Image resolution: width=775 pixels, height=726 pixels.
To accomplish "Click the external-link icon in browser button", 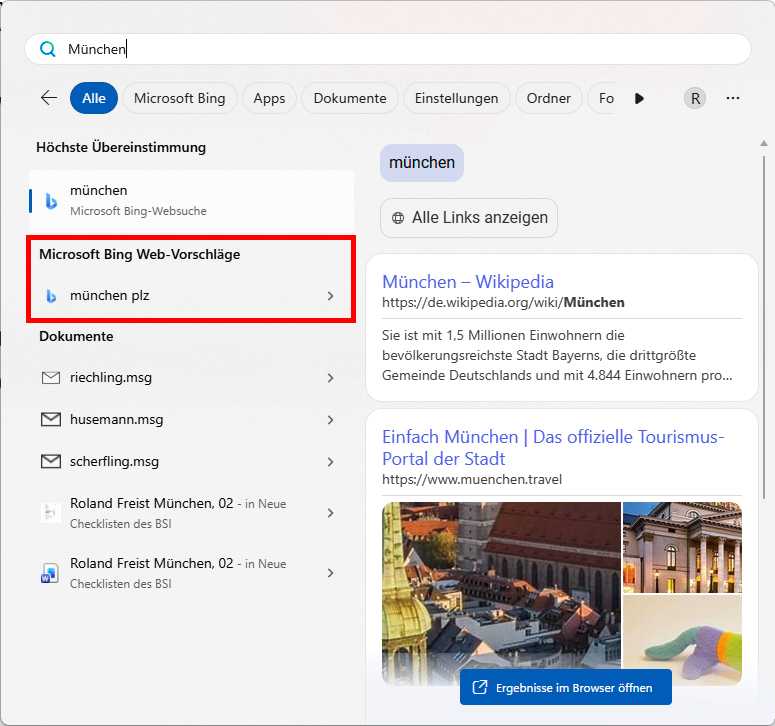I will [479, 687].
